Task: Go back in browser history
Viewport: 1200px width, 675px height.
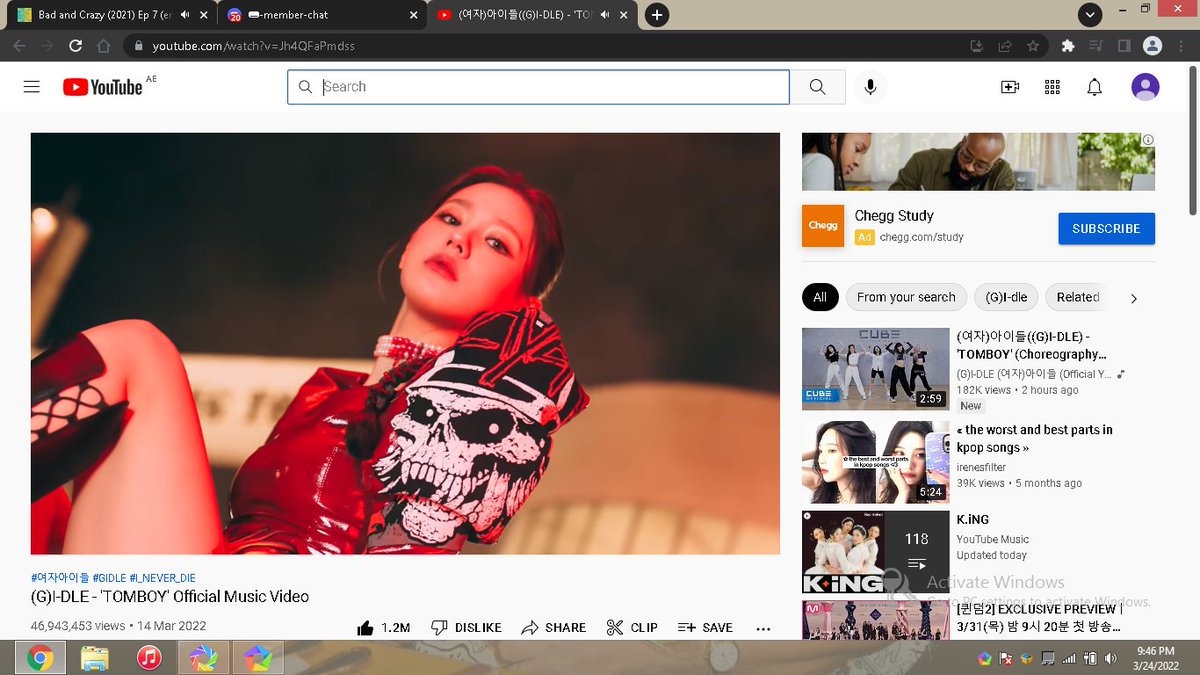Action: (19, 46)
